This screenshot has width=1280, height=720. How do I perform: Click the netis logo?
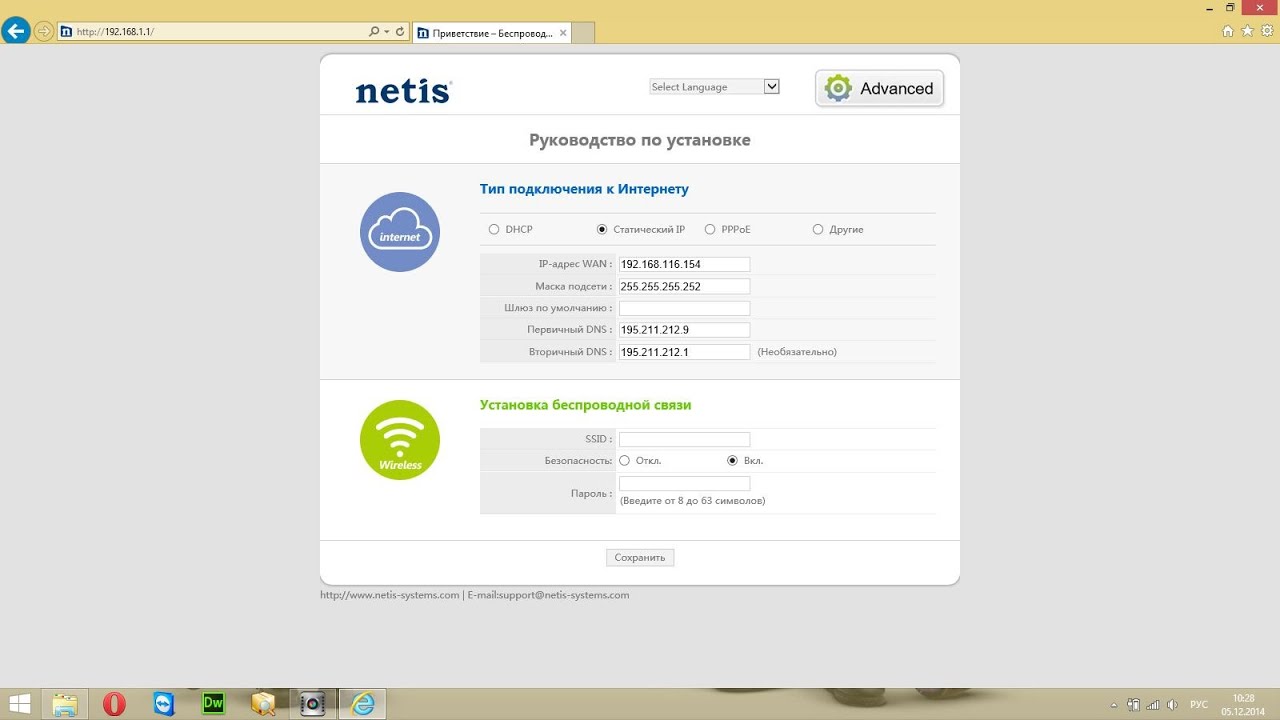tap(403, 90)
